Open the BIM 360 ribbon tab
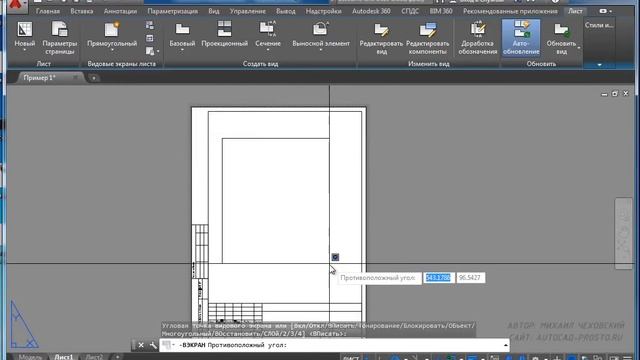Screen dimensions: 640x360 tap(441, 11)
